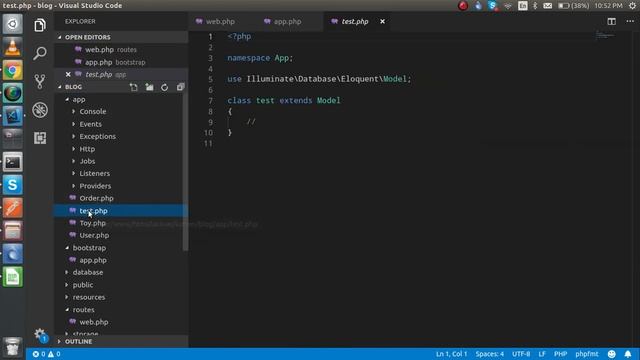This screenshot has width=640, height=360.
Task: Expand the Listeners folder
Action: click(95, 173)
